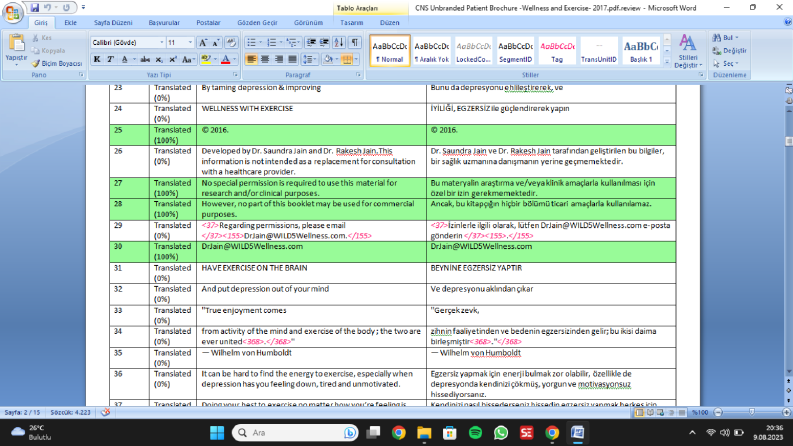Apply superscript formatting

pos(172,60)
